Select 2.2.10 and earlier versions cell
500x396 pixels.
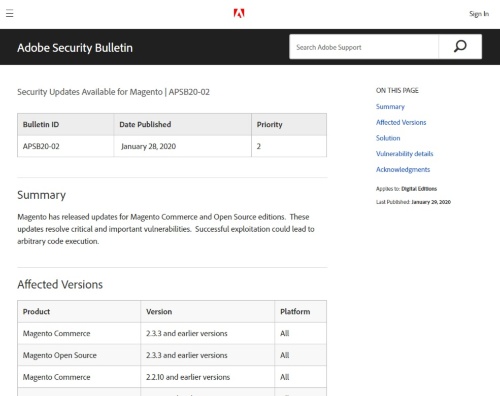(x=208, y=377)
